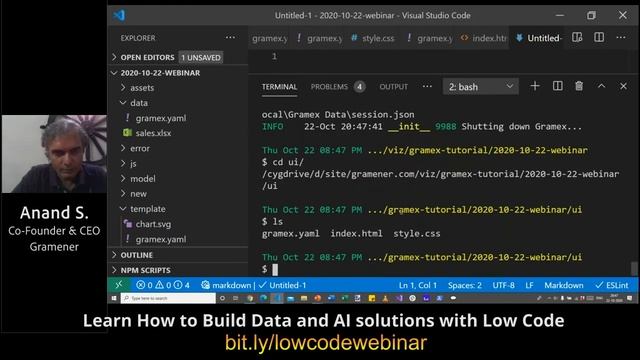Kill the terminal with trash icon
This screenshot has height=360, width=640.
[x=579, y=86]
